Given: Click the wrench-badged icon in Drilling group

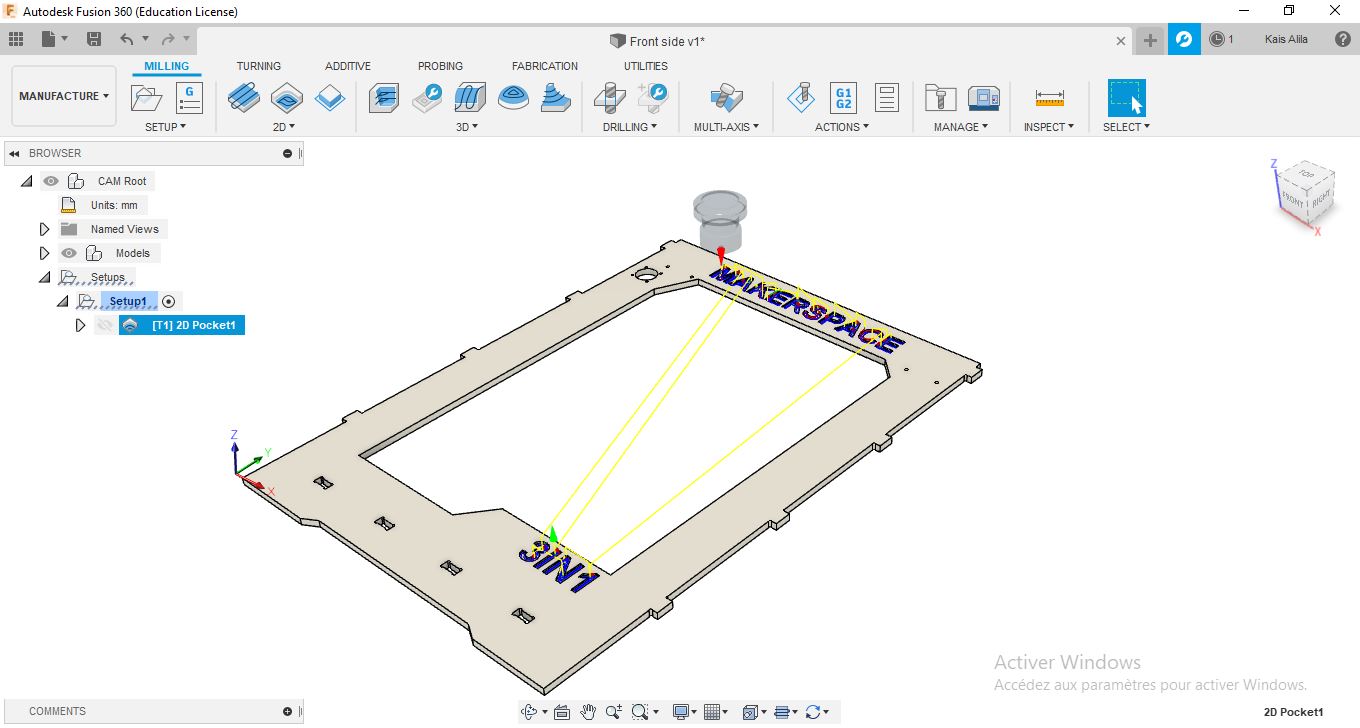Looking at the screenshot, I should (x=652, y=98).
